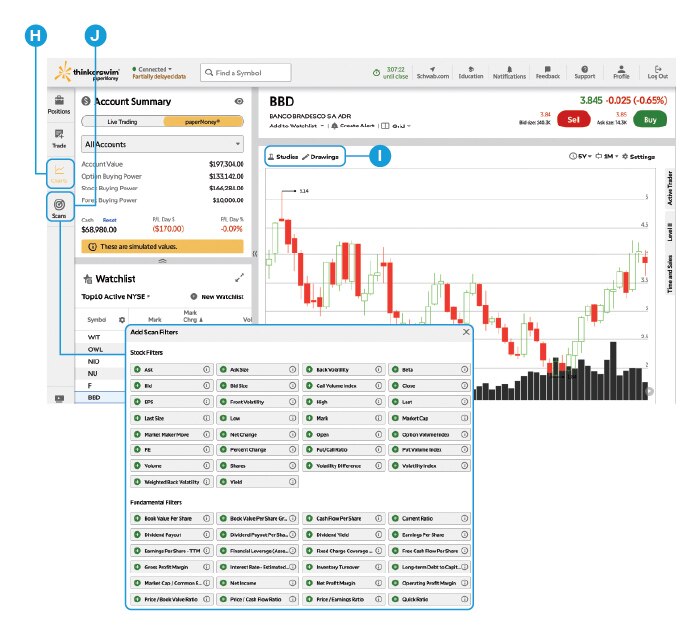Click the Reset cash link

click(x=109, y=220)
